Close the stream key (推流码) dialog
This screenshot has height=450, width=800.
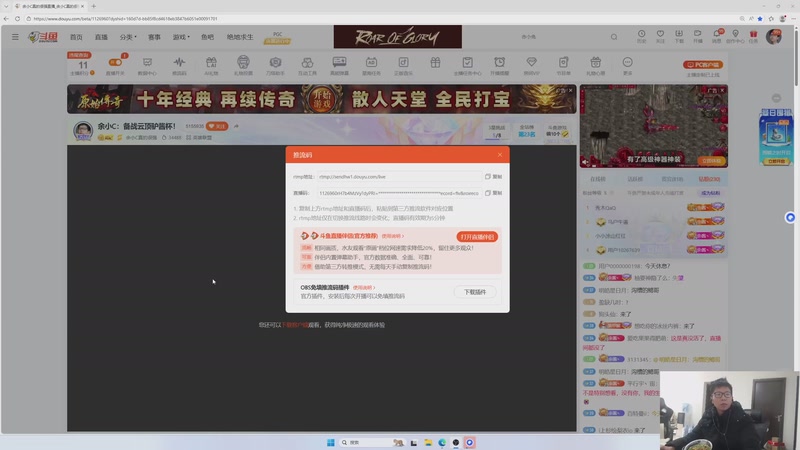(499, 155)
